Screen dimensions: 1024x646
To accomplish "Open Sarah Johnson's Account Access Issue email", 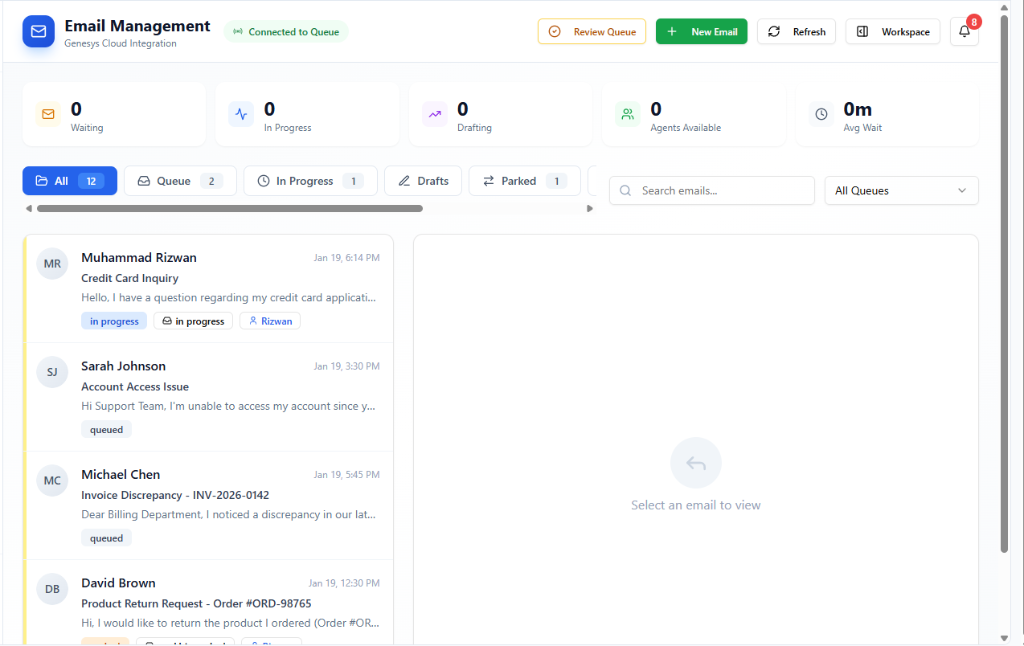I will (209, 397).
